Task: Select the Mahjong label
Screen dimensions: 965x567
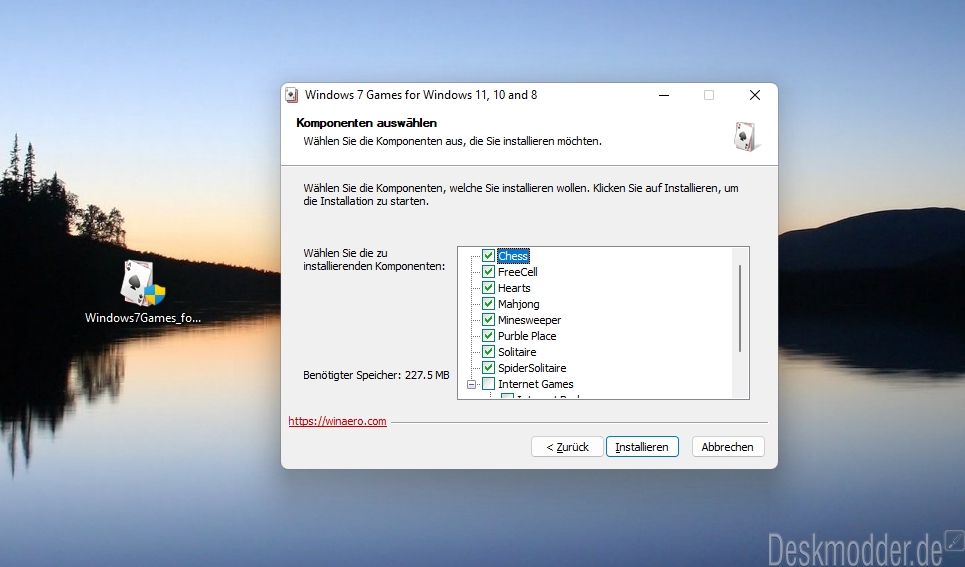Action: (518, 304)
